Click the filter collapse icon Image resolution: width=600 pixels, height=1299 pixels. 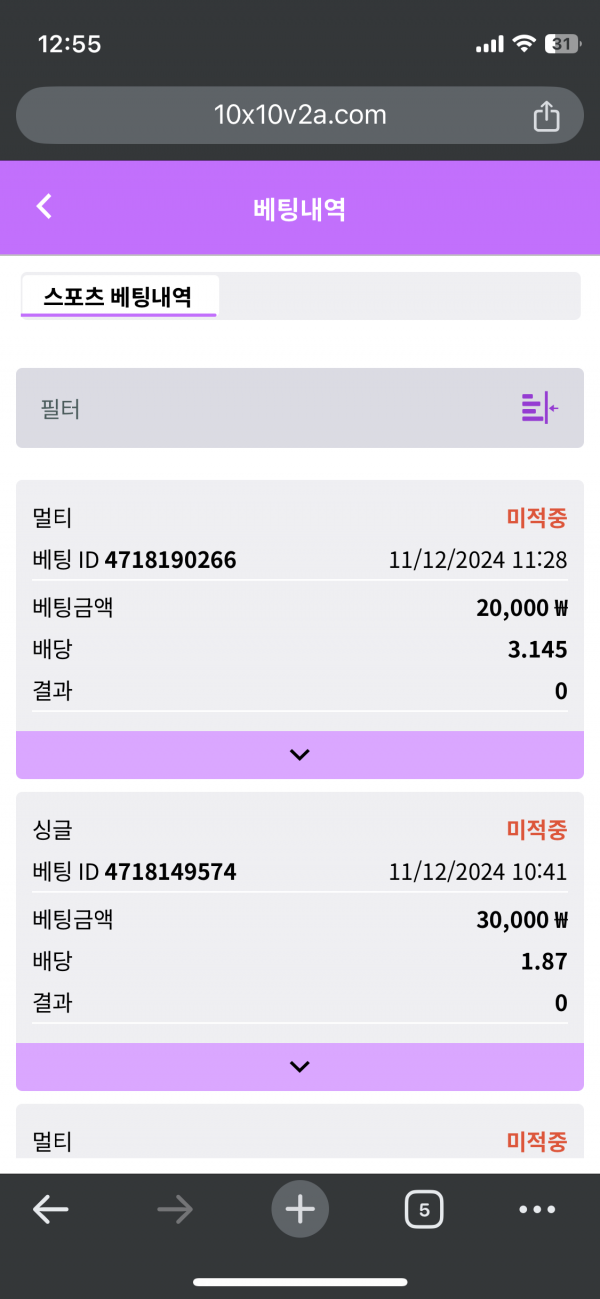coord(539,408)
